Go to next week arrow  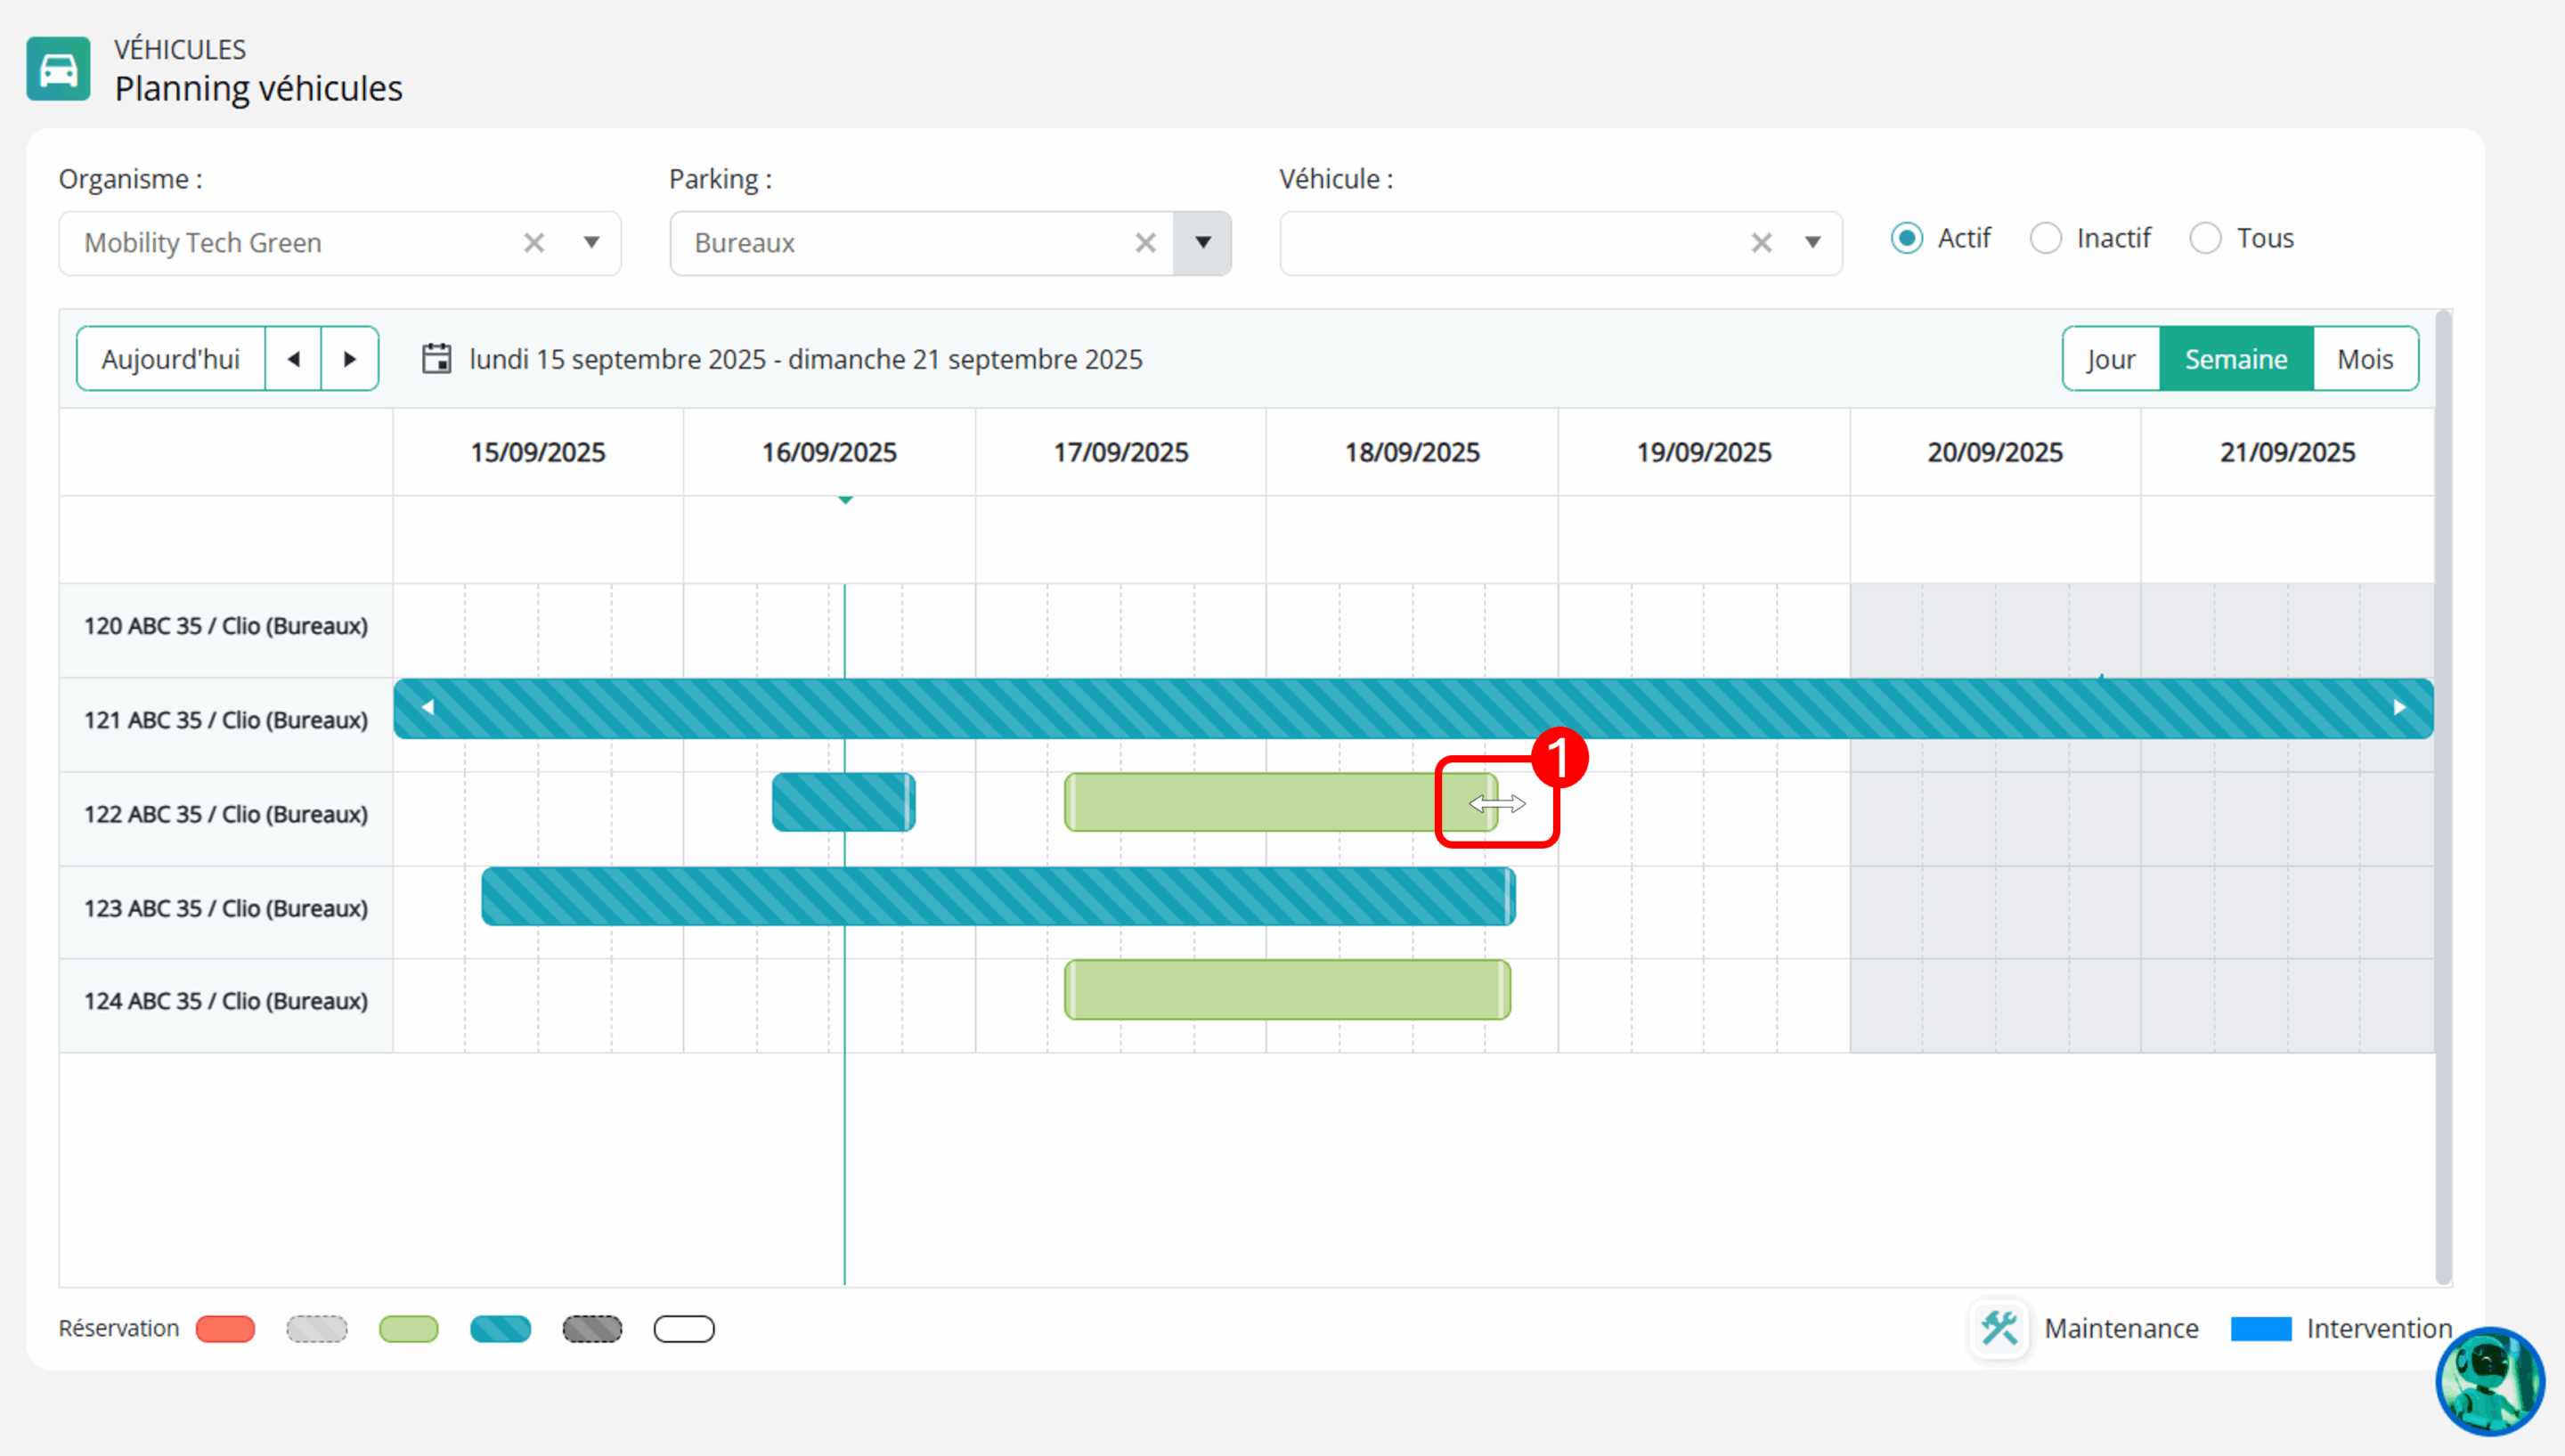point(349,359)
